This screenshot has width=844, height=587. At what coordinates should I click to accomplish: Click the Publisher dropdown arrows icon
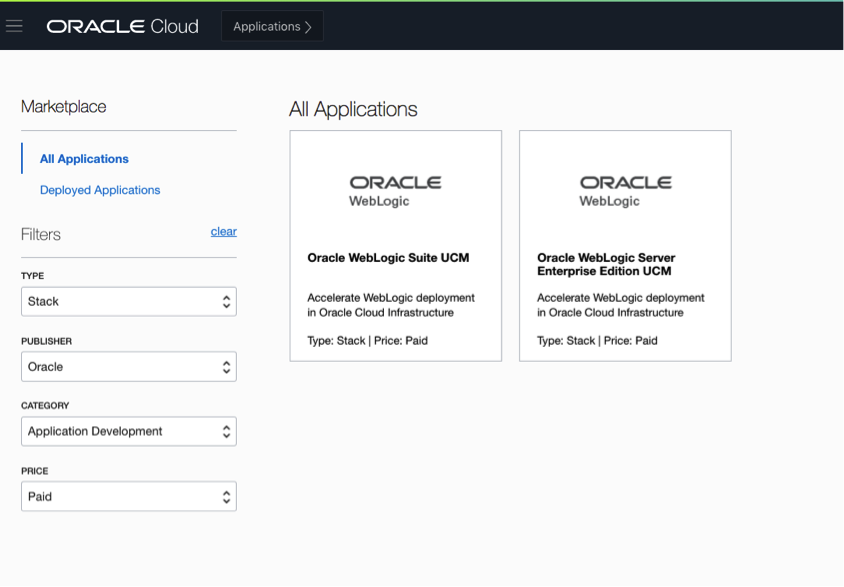point(227,367)
